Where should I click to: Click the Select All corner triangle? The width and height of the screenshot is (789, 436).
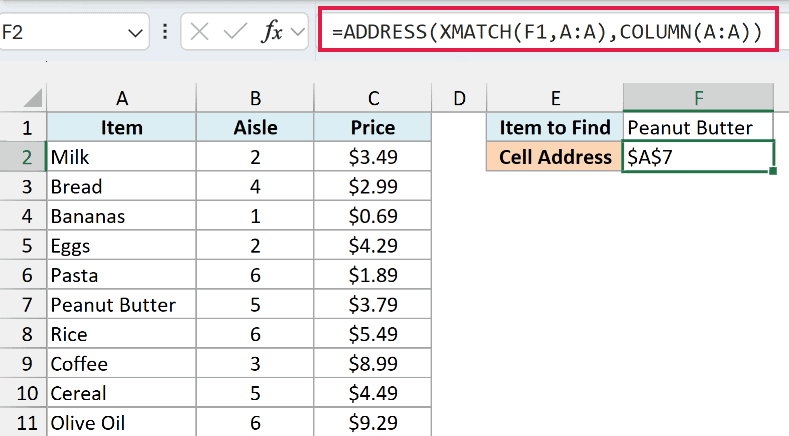pyautogui.click(x=32, y=98)
